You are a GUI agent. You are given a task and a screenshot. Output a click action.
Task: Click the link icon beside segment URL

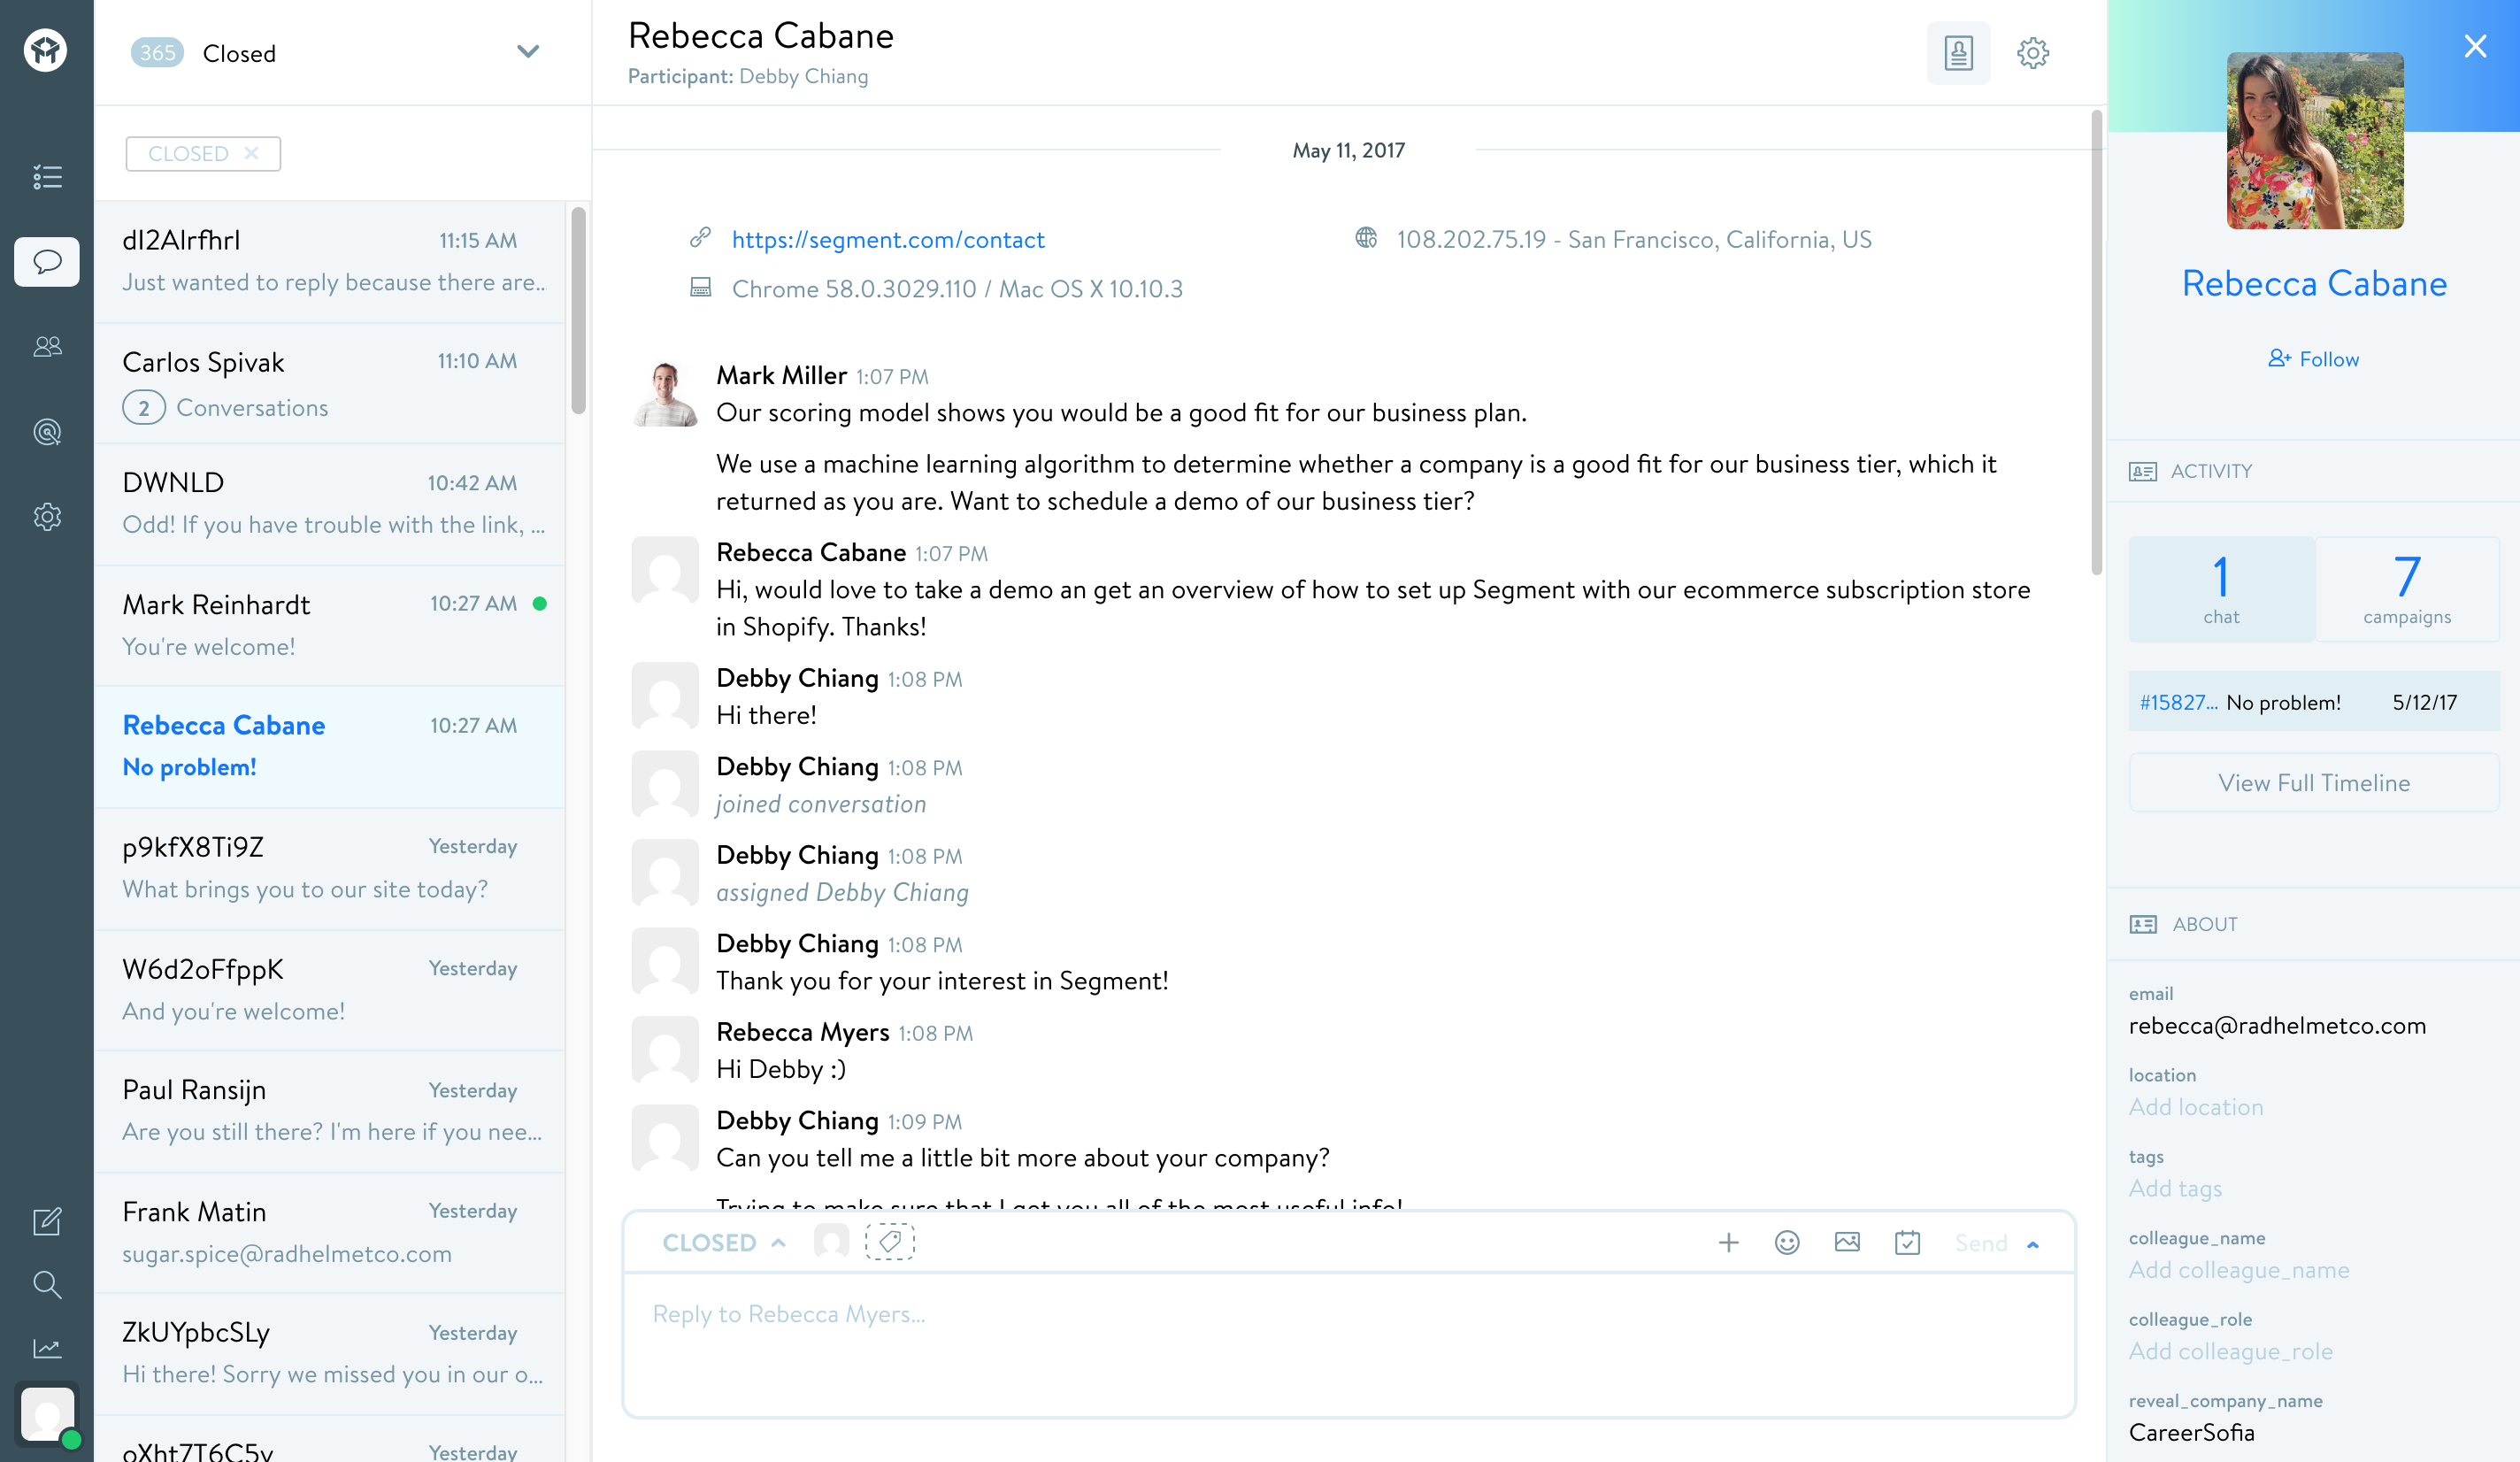coord(700,238)
